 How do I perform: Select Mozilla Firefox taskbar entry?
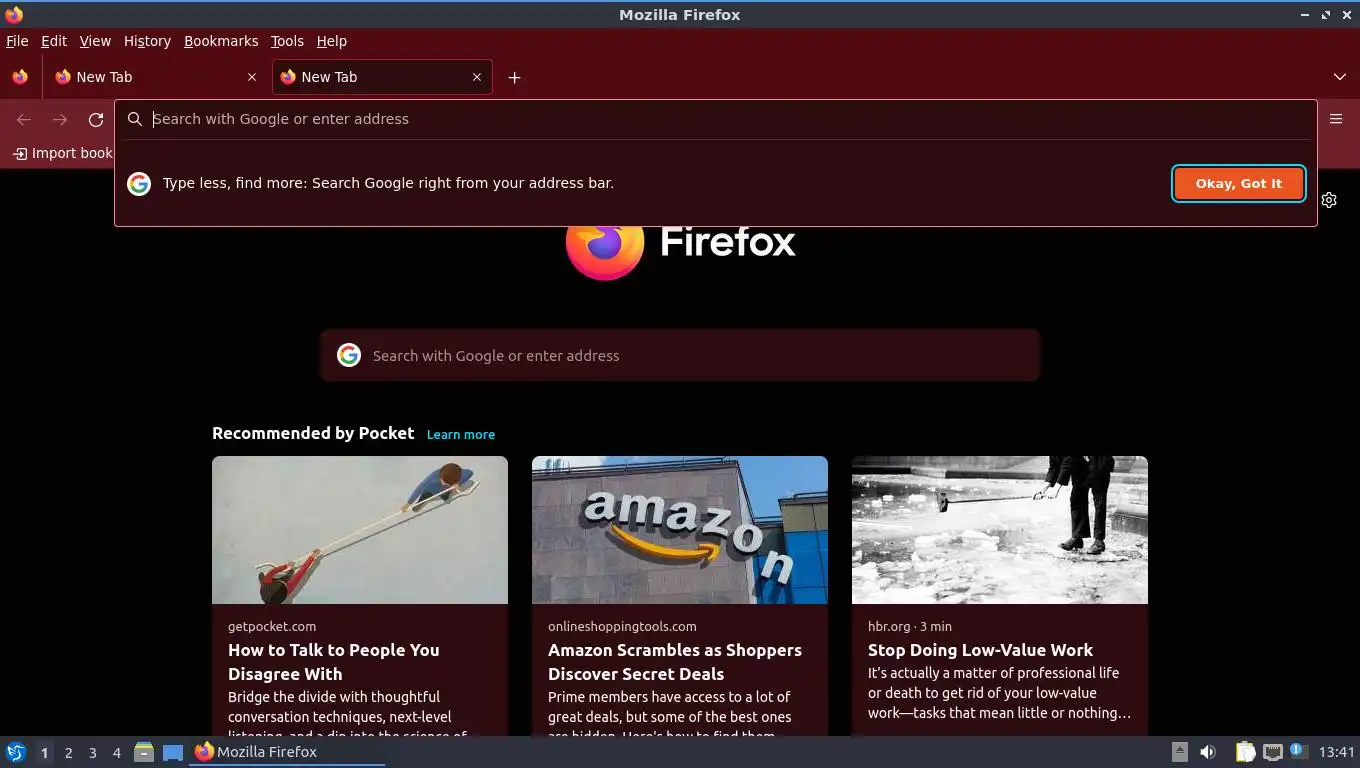coord(288,752)
